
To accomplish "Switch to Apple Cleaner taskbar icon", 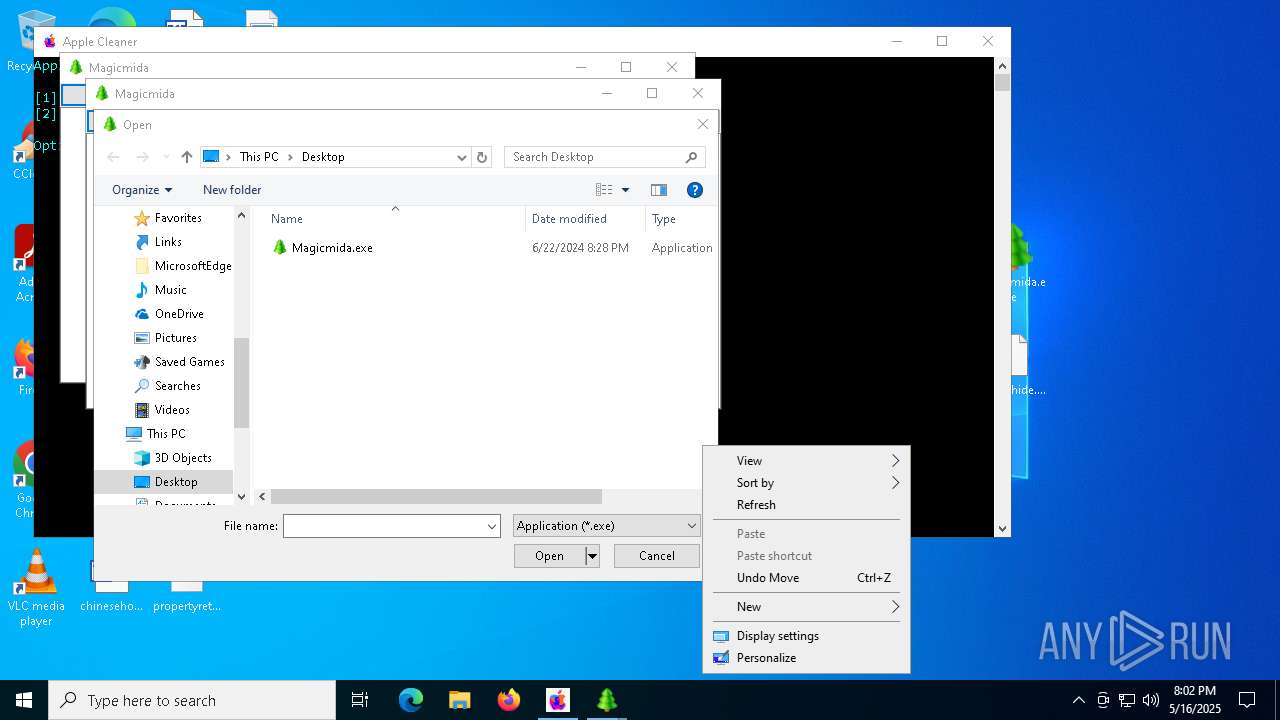I will coord(558,700).
